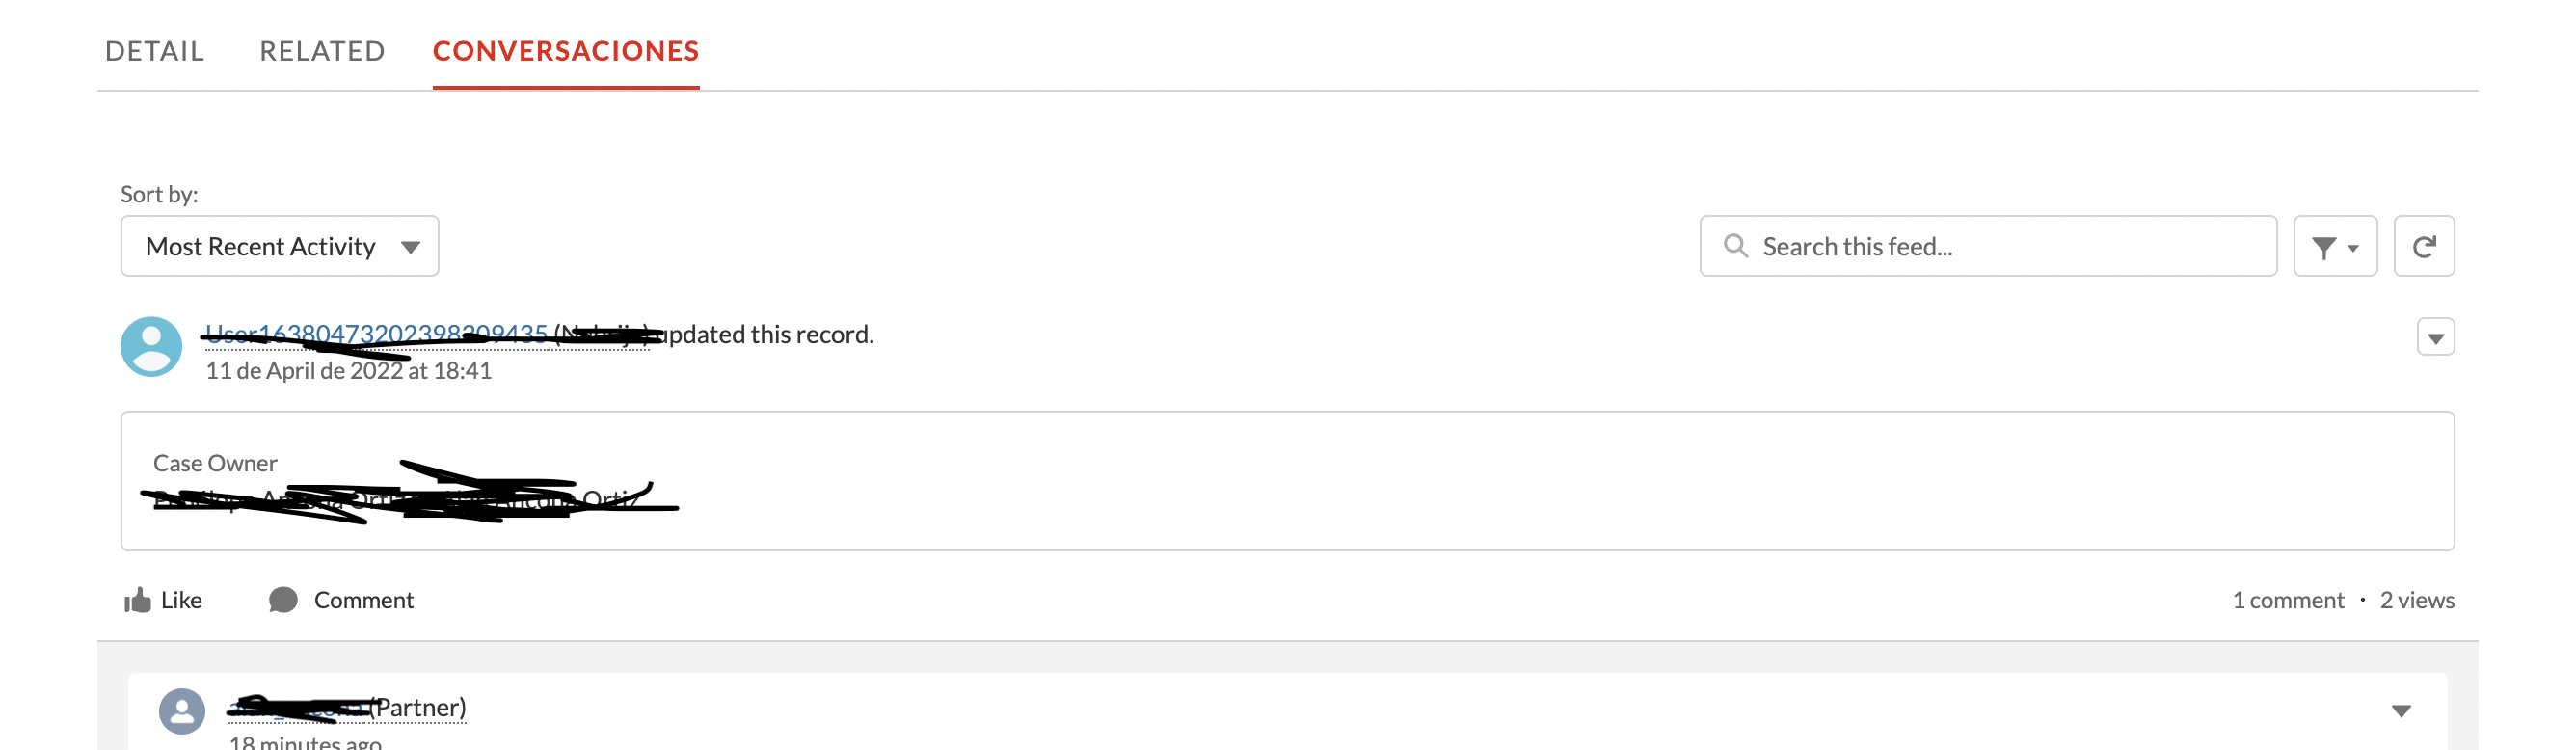Screen dimensions: 2576x750
Task: Click the Like button label
Action: click(181, 600)
